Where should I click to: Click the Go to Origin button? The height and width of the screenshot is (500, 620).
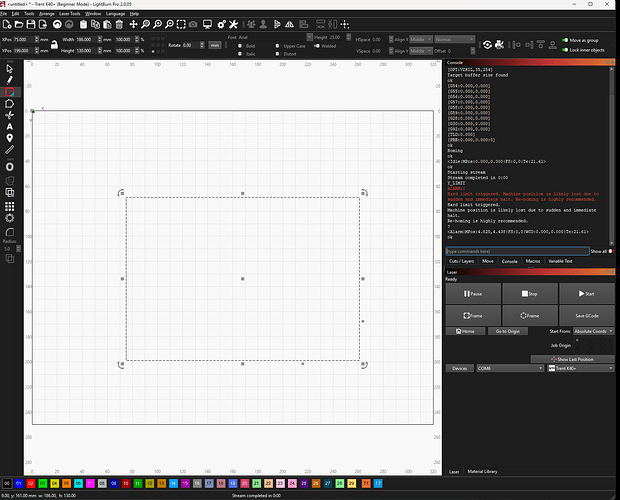[508, 330]
